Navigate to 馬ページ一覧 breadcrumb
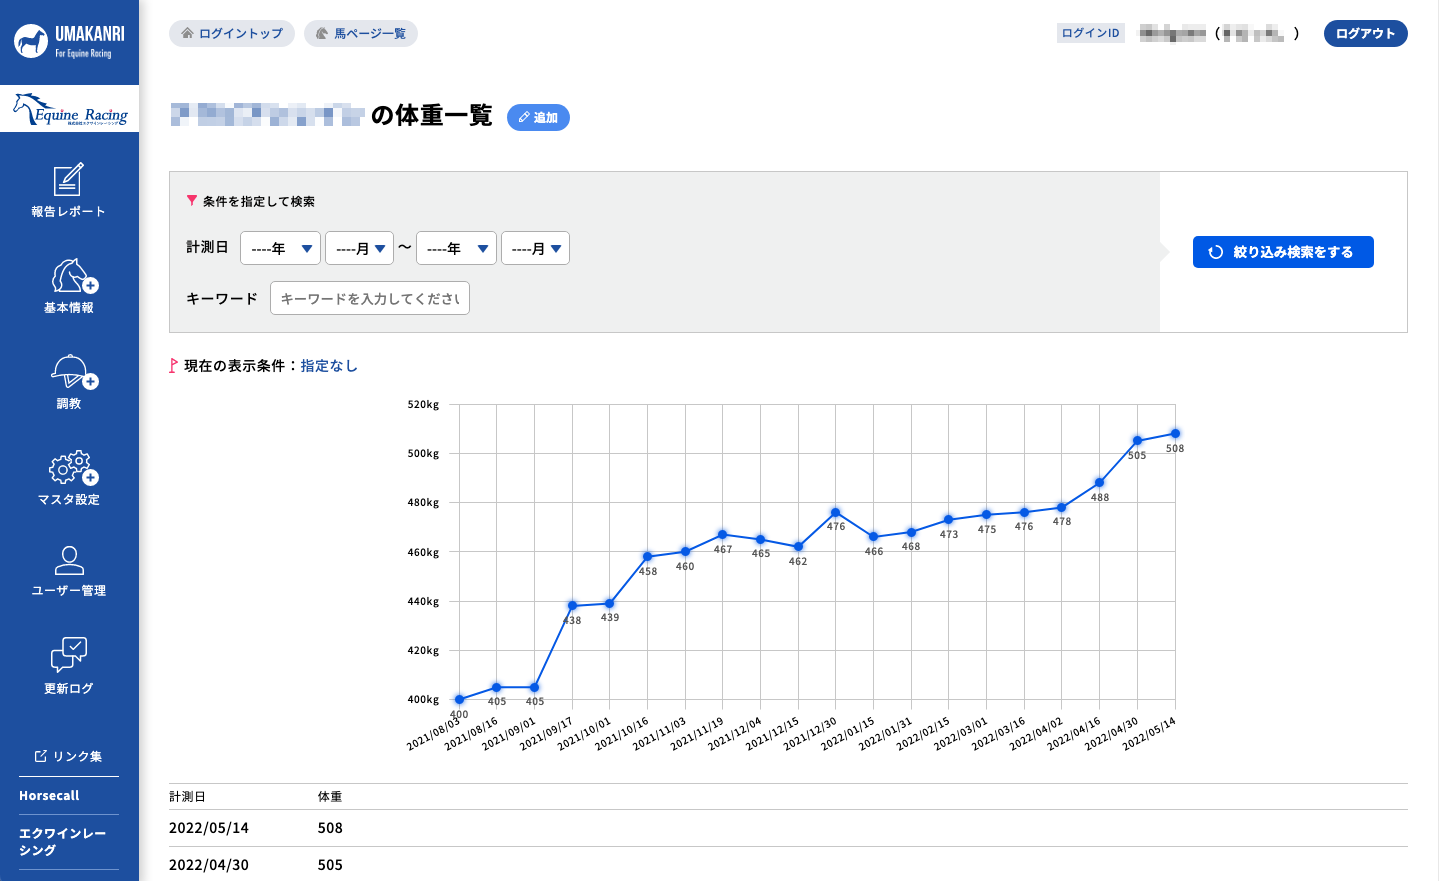This screenshot has height=881, width=1439. [361, 34]
